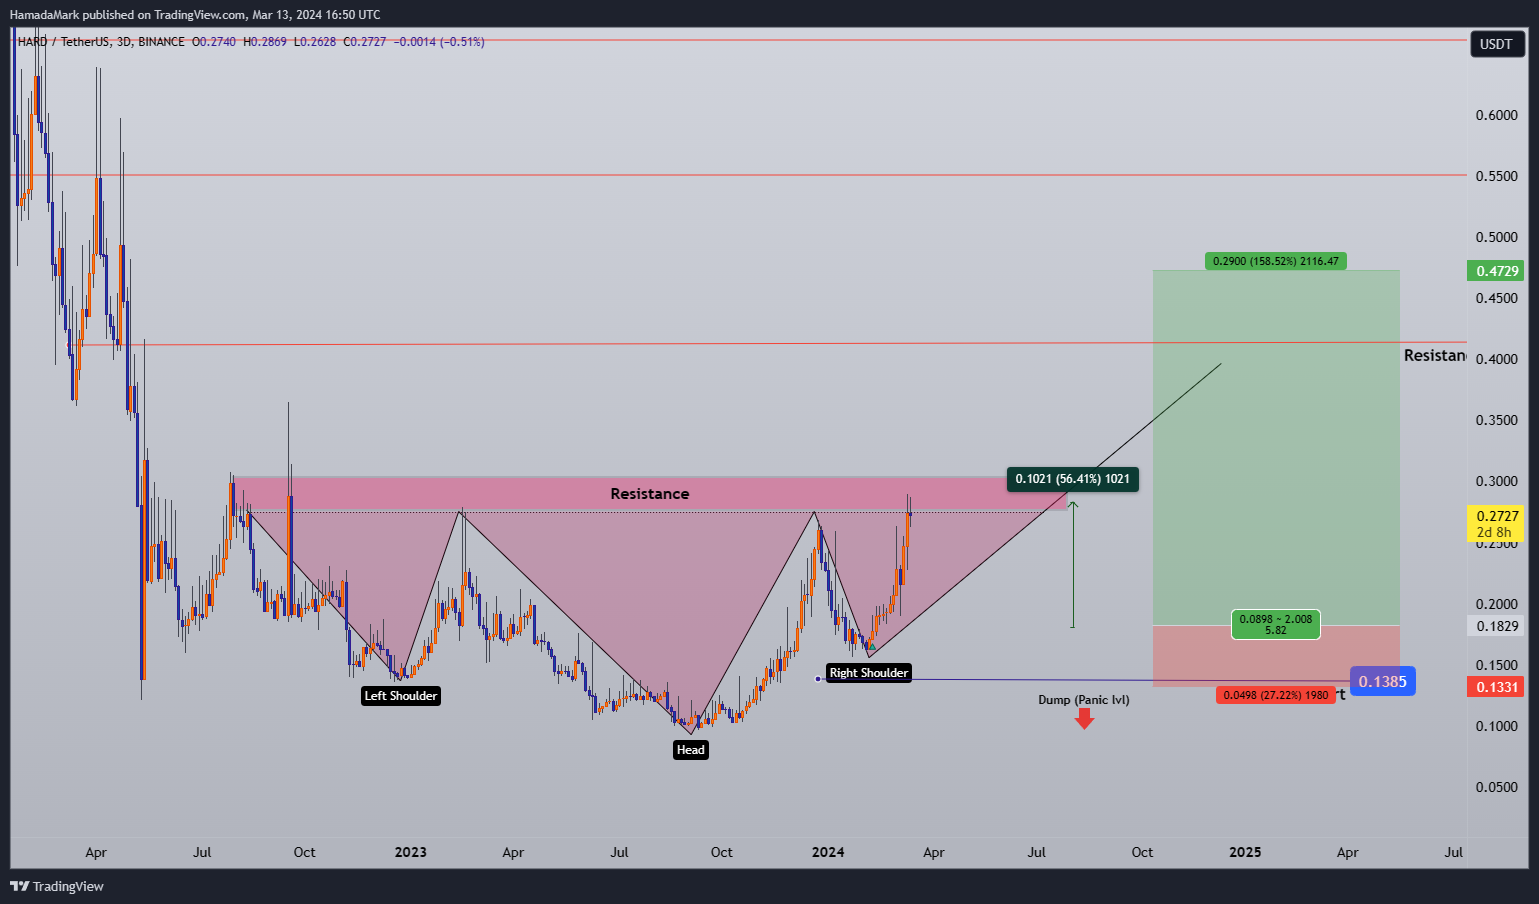The image size is (1539, 904).
Task: Click the yellow 0.2727 current price tag
Action: (1497, 524)
